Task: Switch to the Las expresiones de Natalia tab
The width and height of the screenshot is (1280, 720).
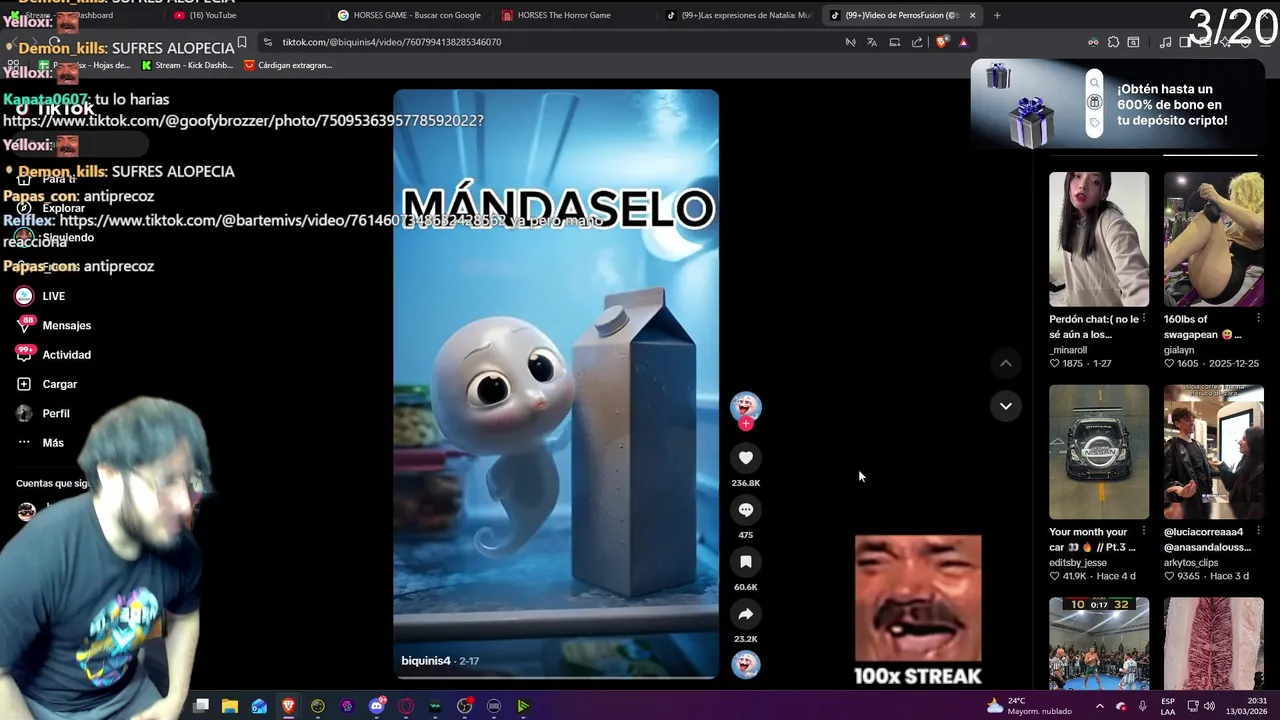Action: (738, 15)
